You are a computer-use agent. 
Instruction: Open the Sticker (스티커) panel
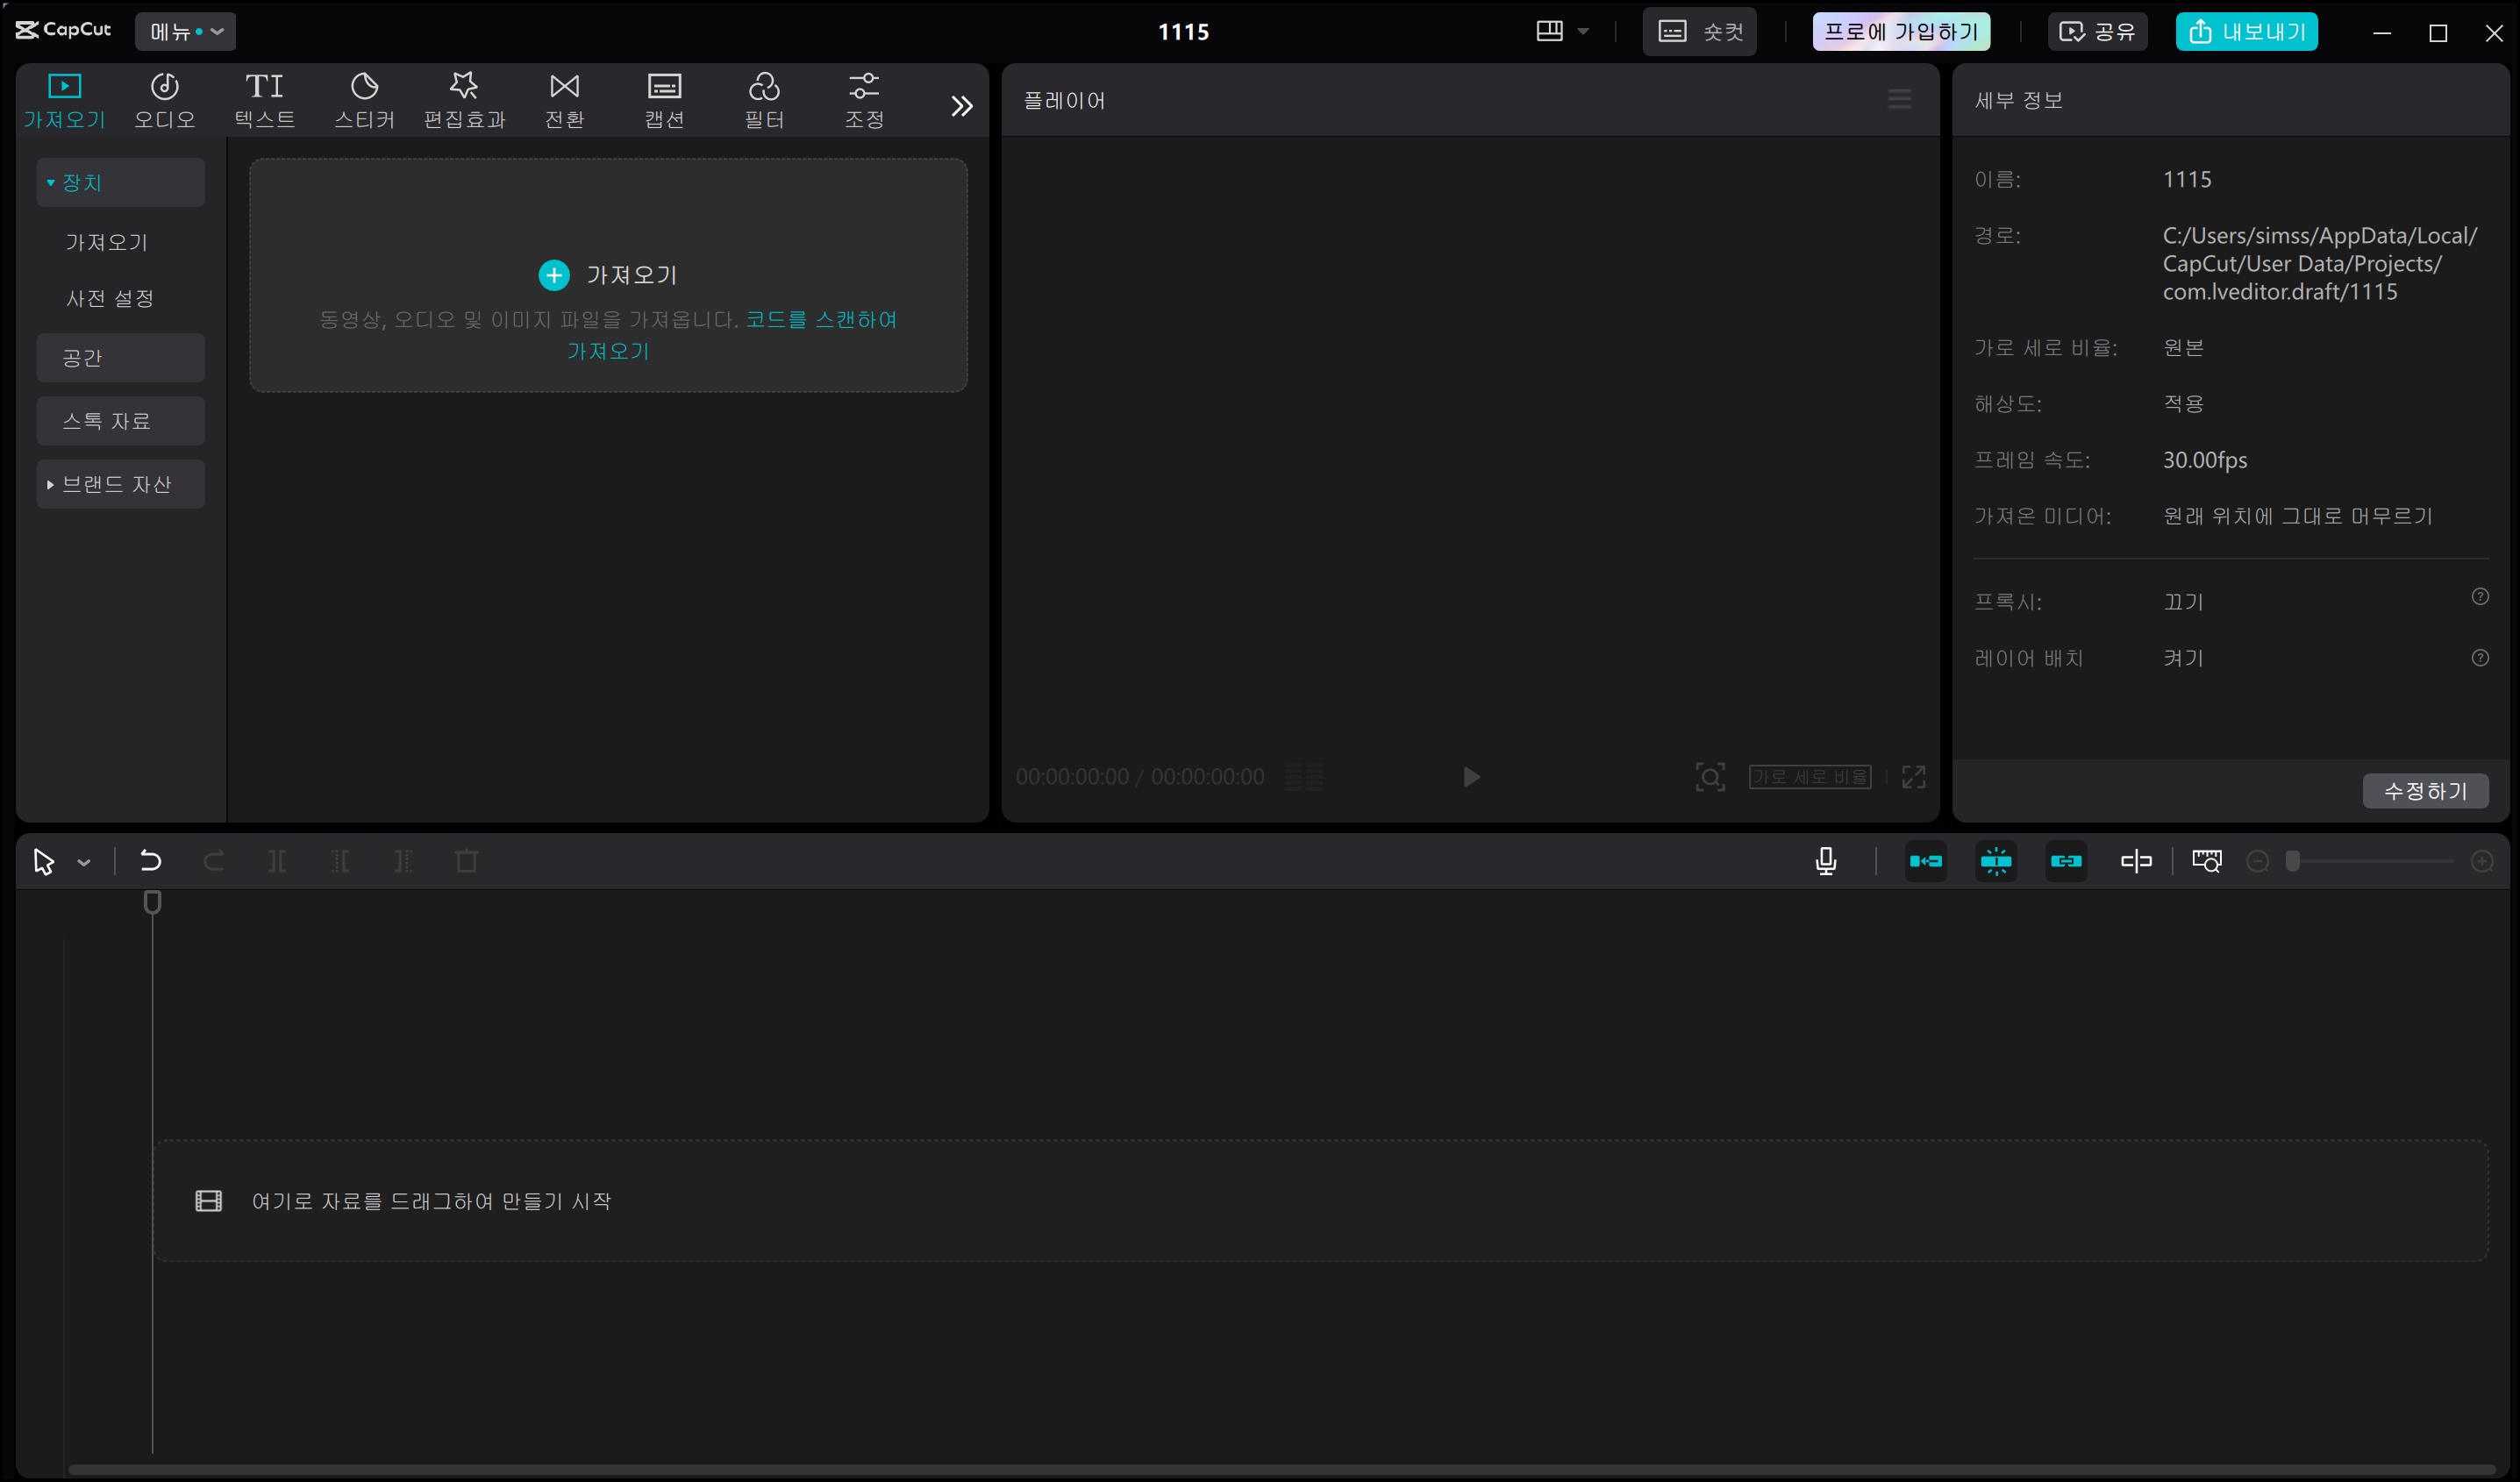[x=364, y=100]
